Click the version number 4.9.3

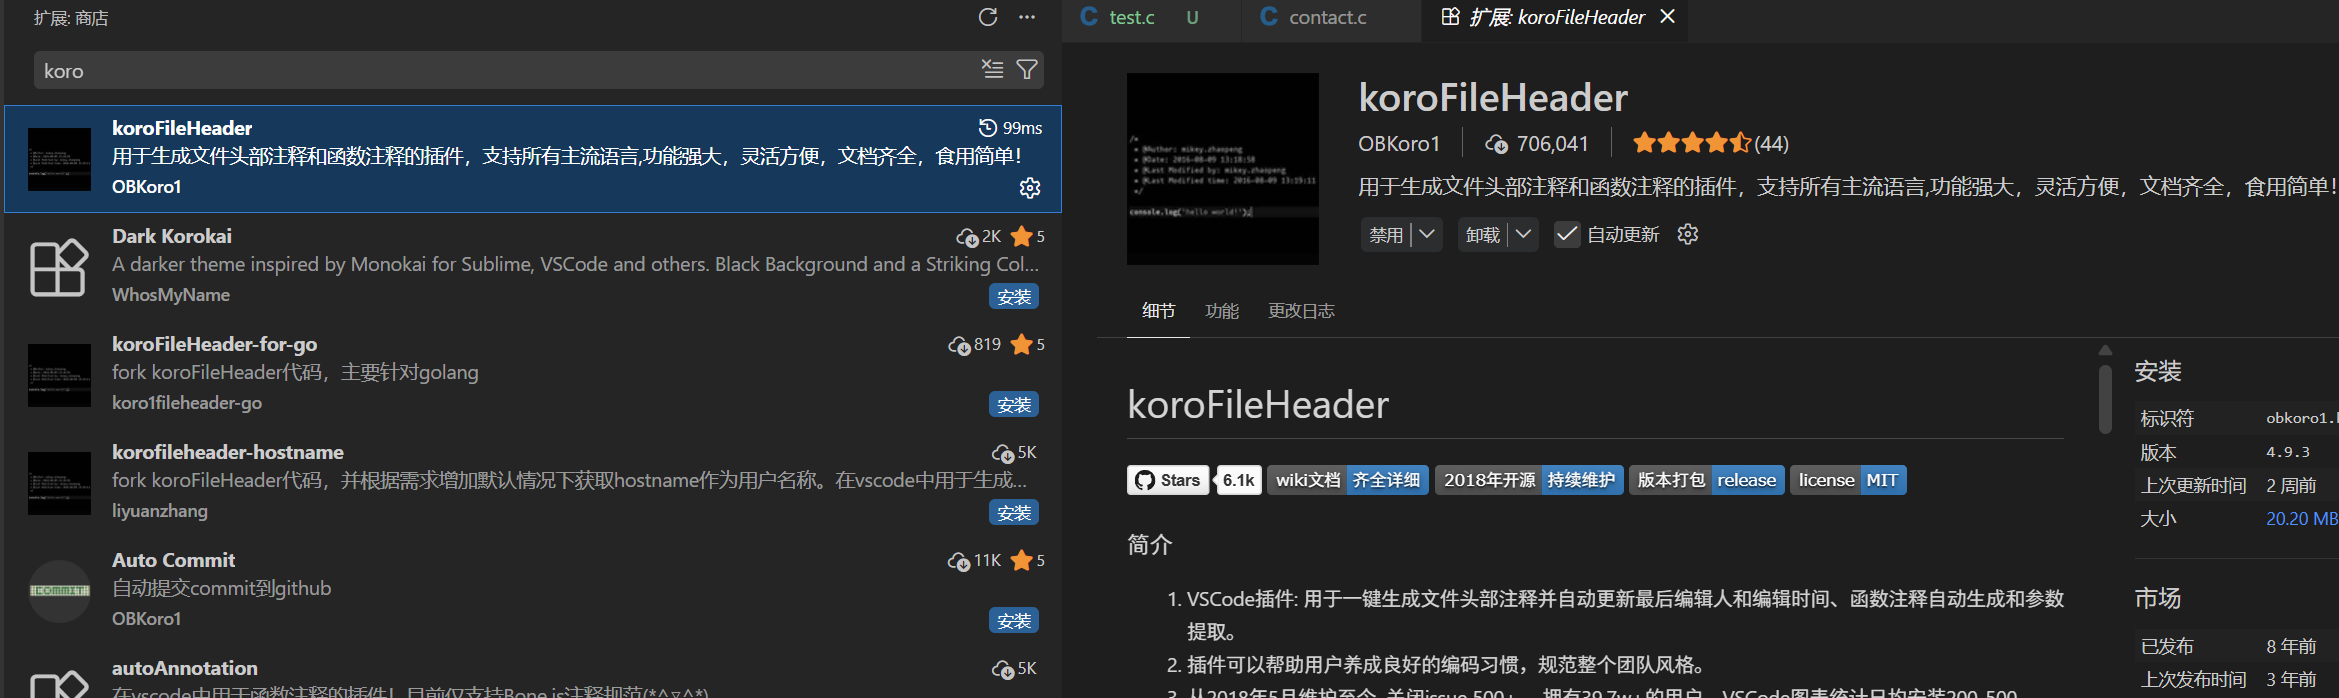coord(2288,452)
